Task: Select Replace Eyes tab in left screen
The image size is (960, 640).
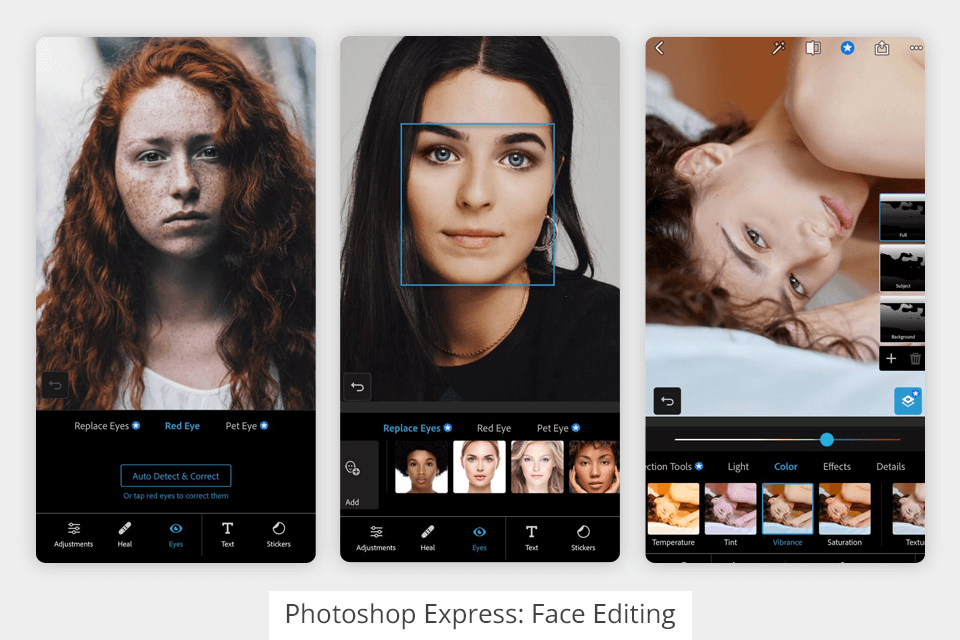Action: 107,426
